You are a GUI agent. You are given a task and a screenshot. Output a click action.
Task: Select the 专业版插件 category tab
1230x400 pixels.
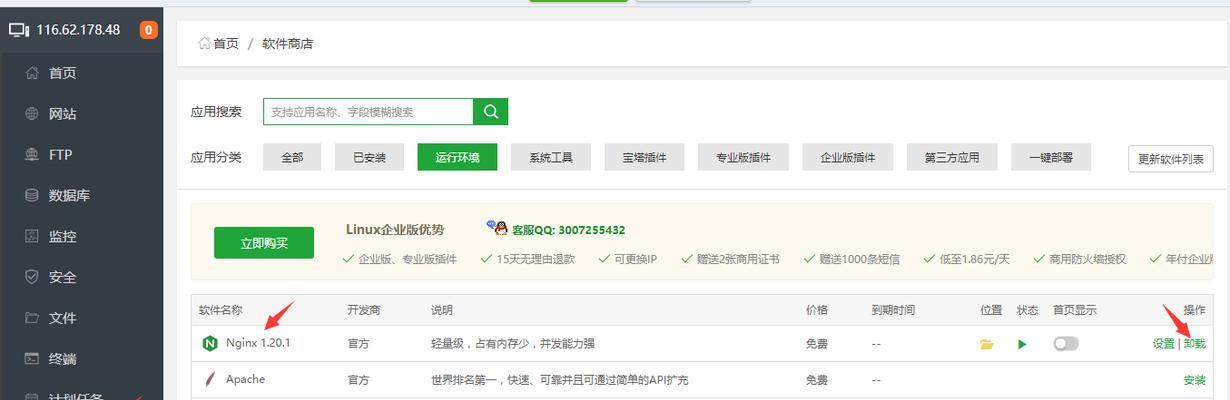tap(743, 157)
